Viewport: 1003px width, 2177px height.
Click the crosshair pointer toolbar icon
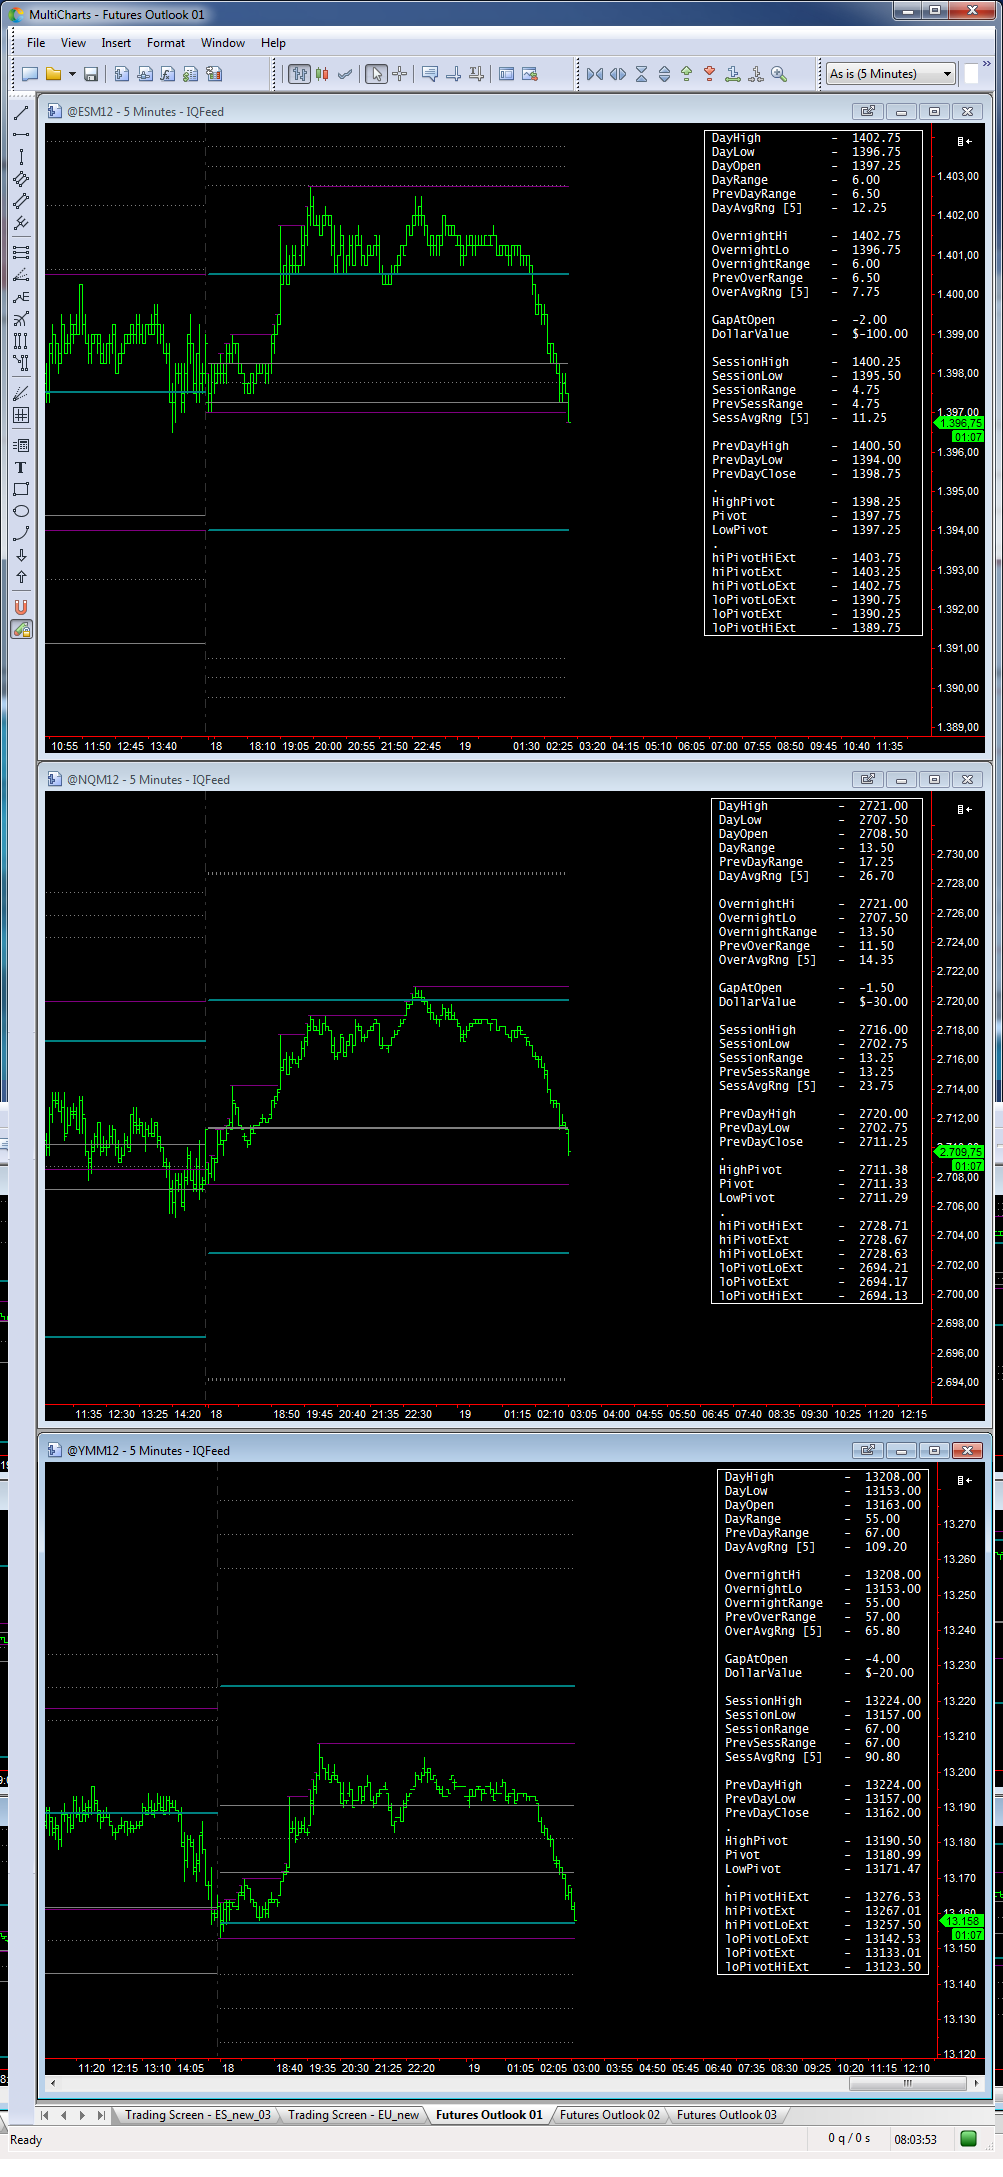[399, 74]
